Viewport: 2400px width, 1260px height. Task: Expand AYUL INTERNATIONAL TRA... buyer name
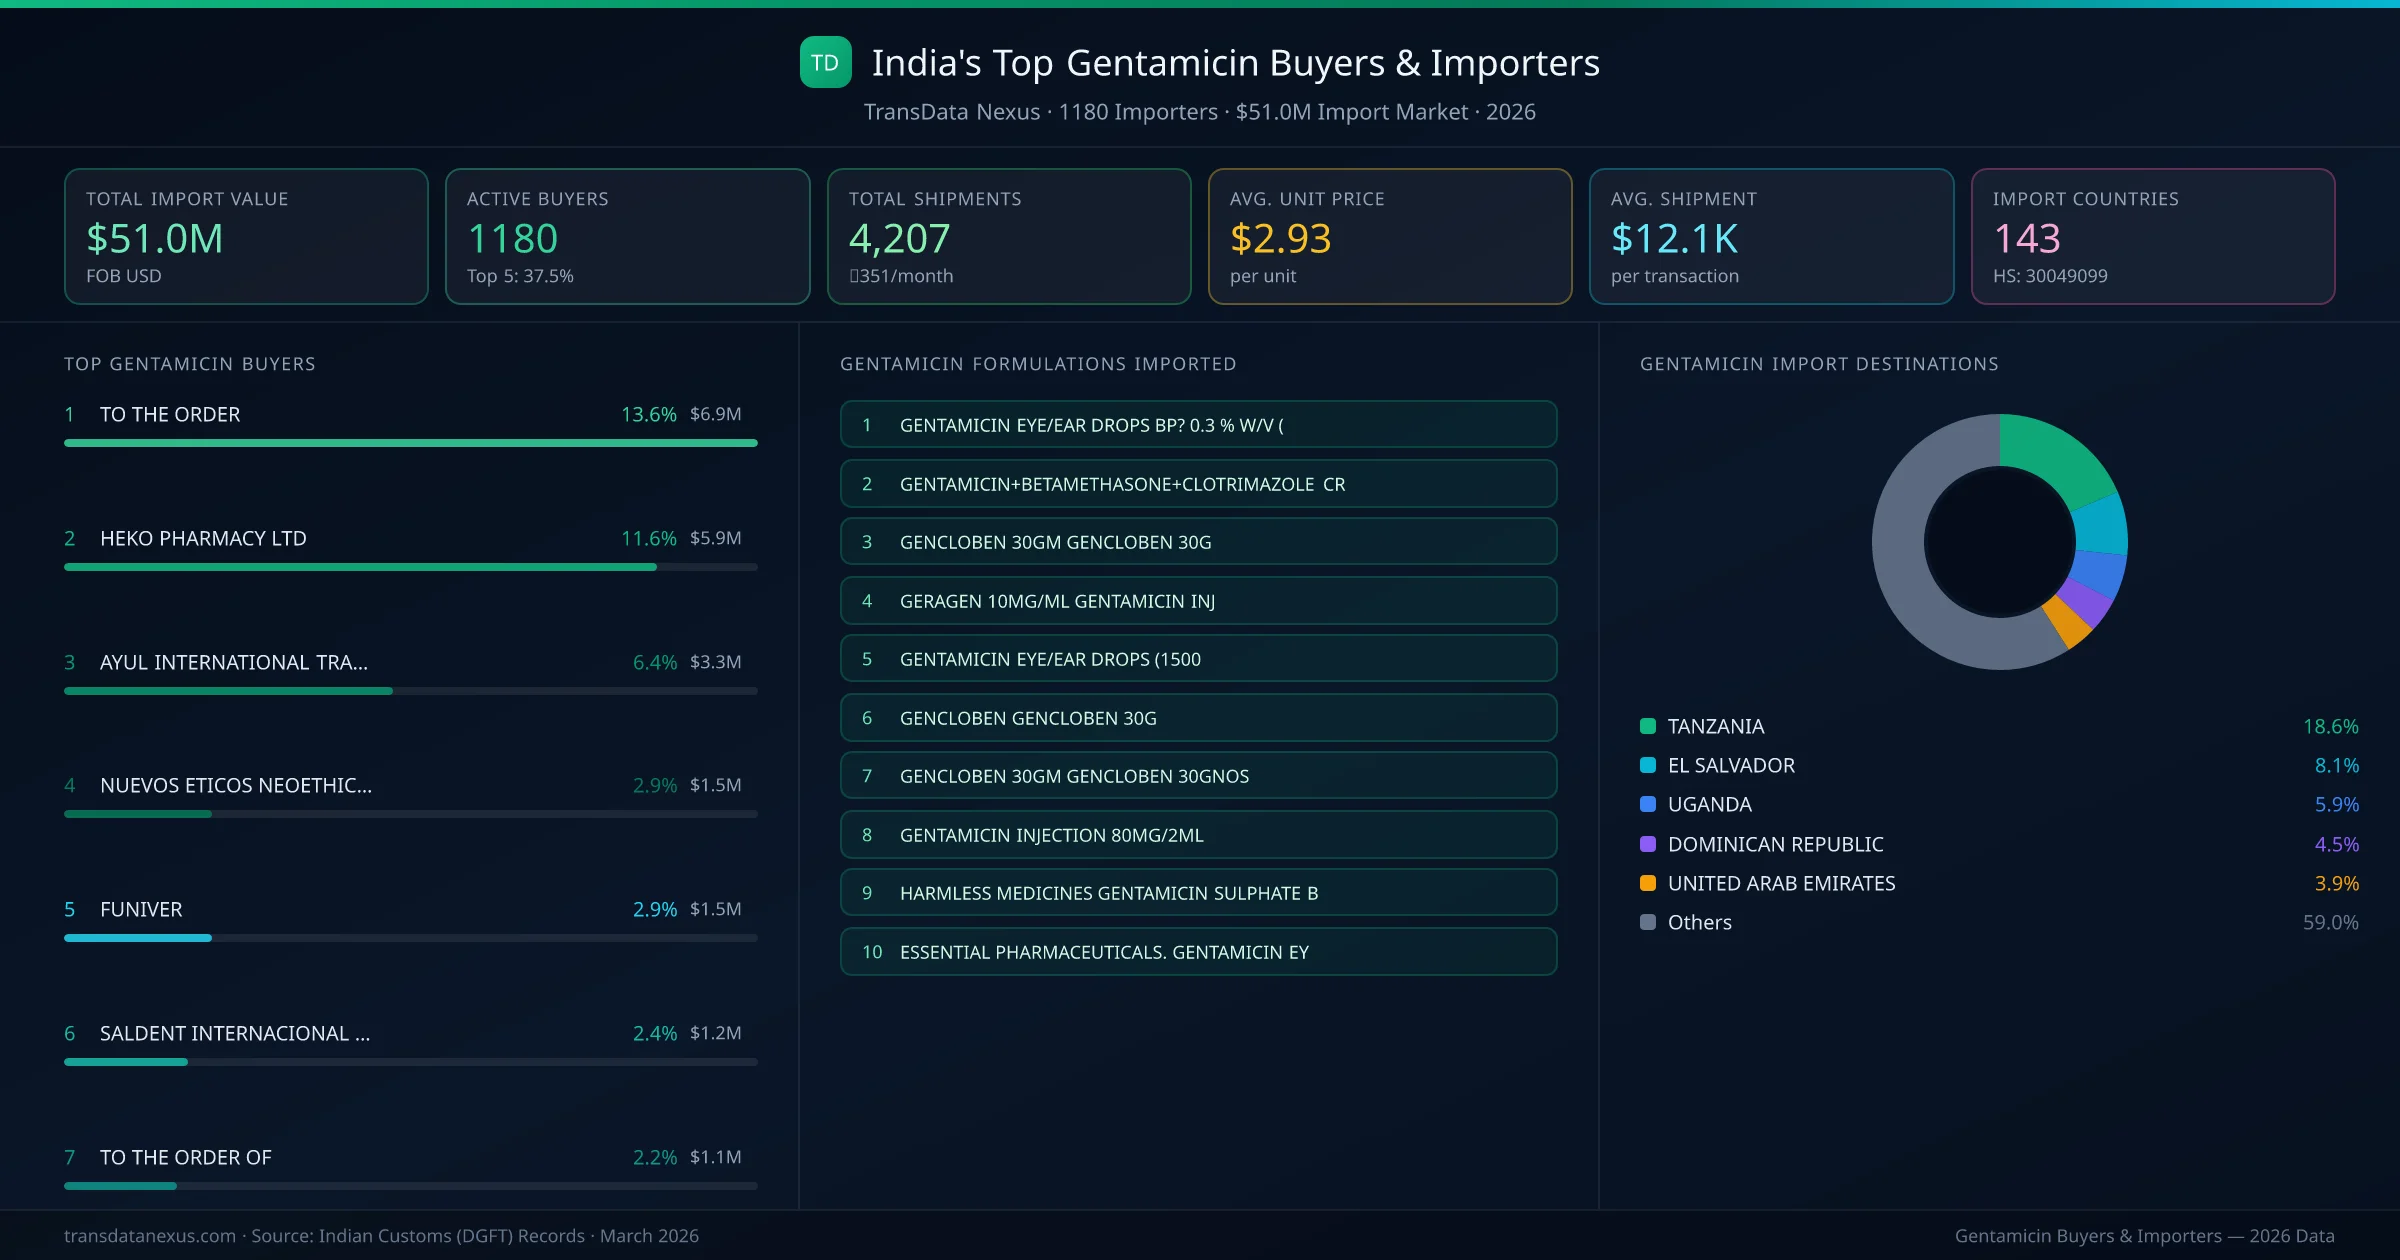(x=233, y=661)
